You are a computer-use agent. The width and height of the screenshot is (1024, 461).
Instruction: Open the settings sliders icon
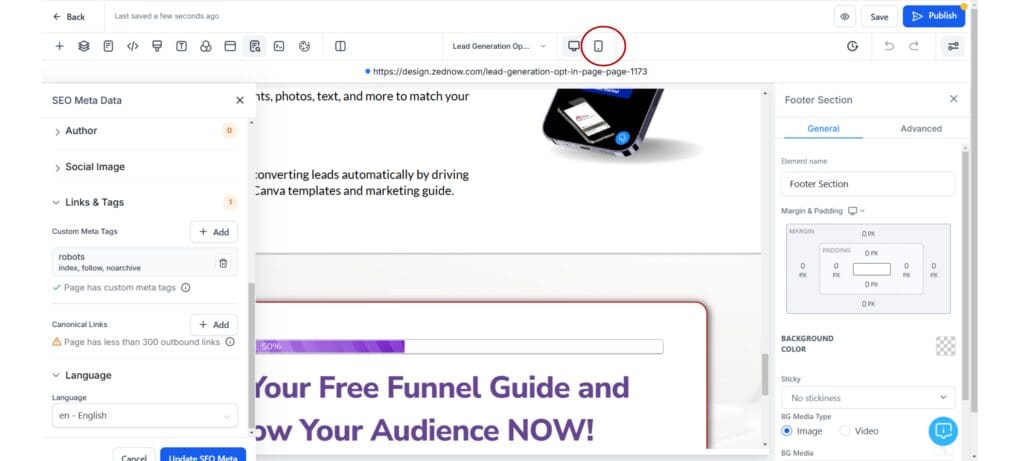click(x=953, y=46)
